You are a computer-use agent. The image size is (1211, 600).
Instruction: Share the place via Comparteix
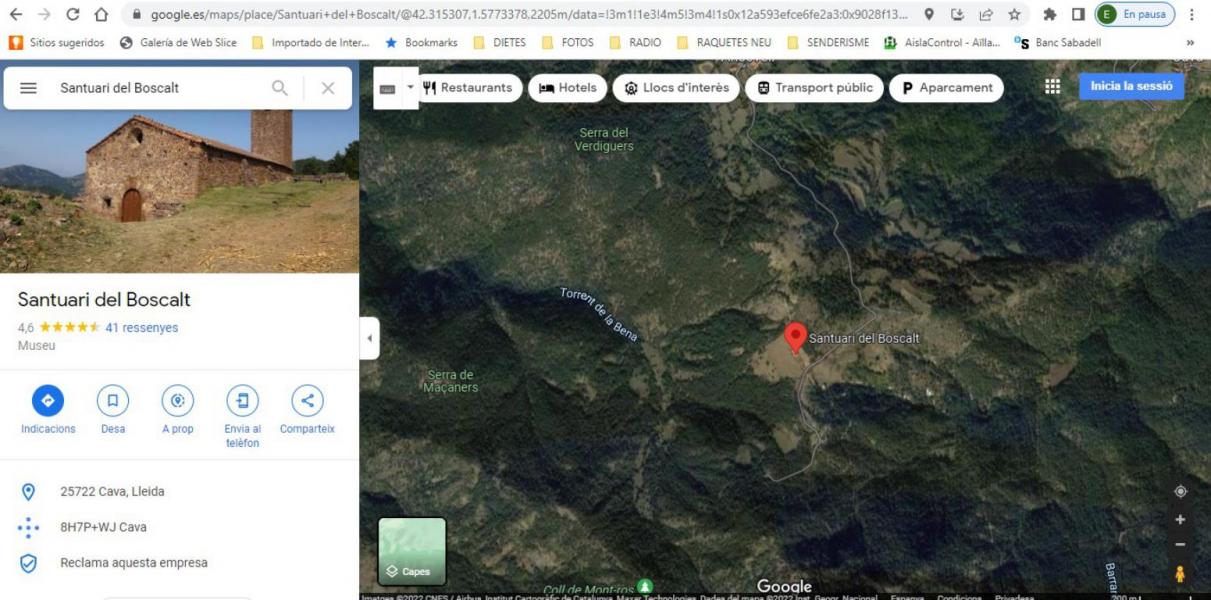(x=307, y=401)
